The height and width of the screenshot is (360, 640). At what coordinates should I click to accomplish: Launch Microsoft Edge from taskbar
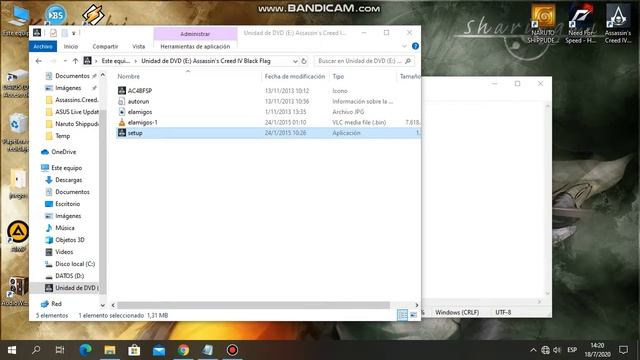point(85,350)
